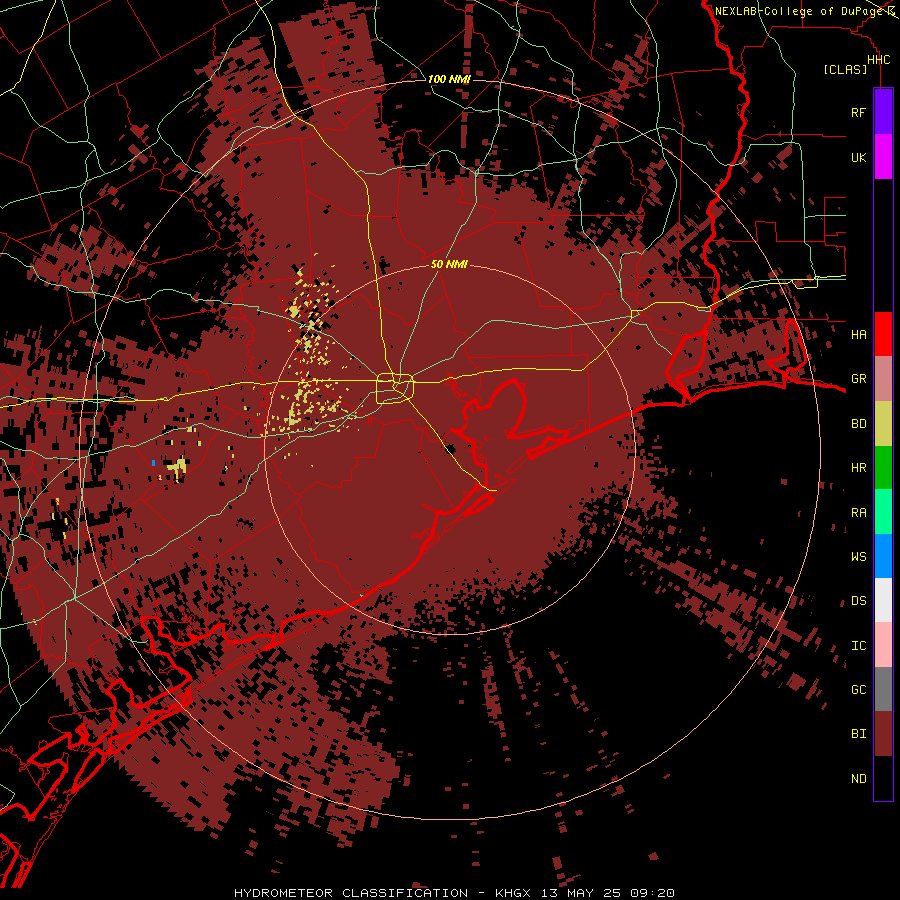The image size is (900, 900).
Task: Click the IC legend label
Action: click(858, 646)
